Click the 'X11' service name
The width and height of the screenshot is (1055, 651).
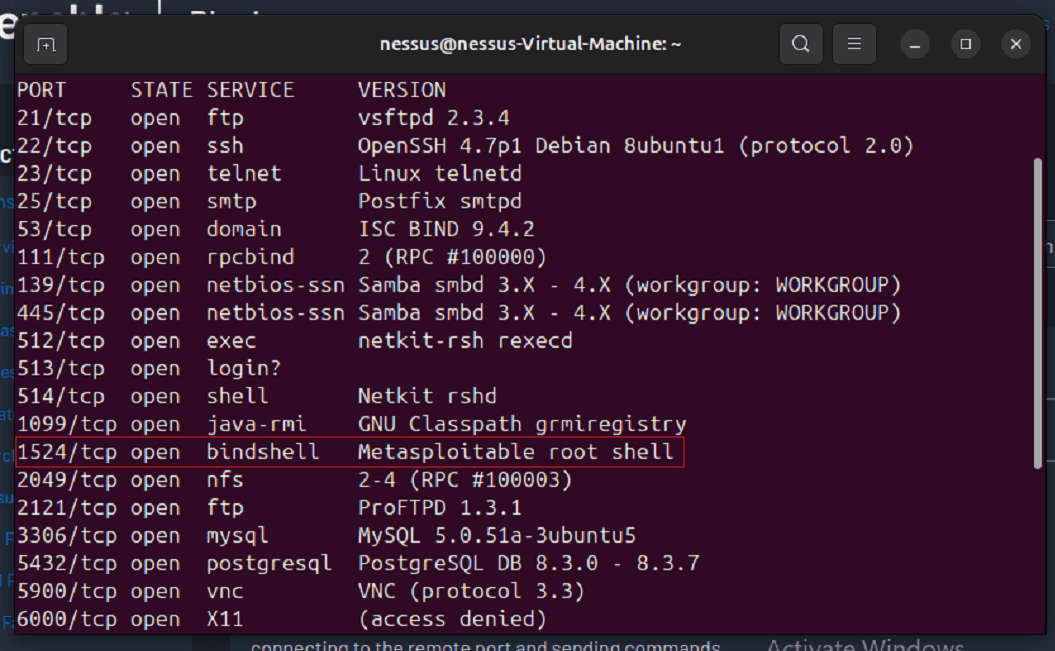point(225,619)
